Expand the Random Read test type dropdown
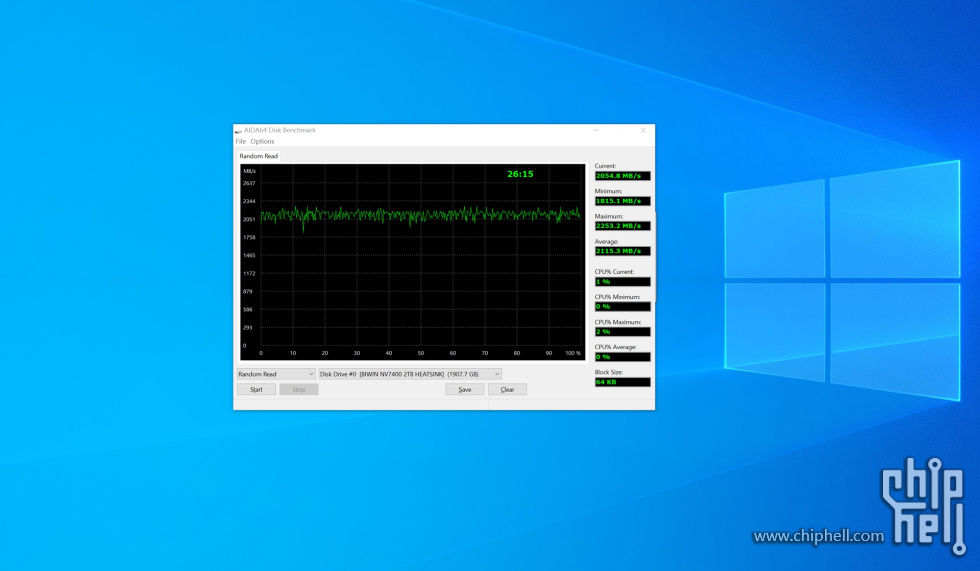Screen dimensions: 980x571 click(276, 374)
